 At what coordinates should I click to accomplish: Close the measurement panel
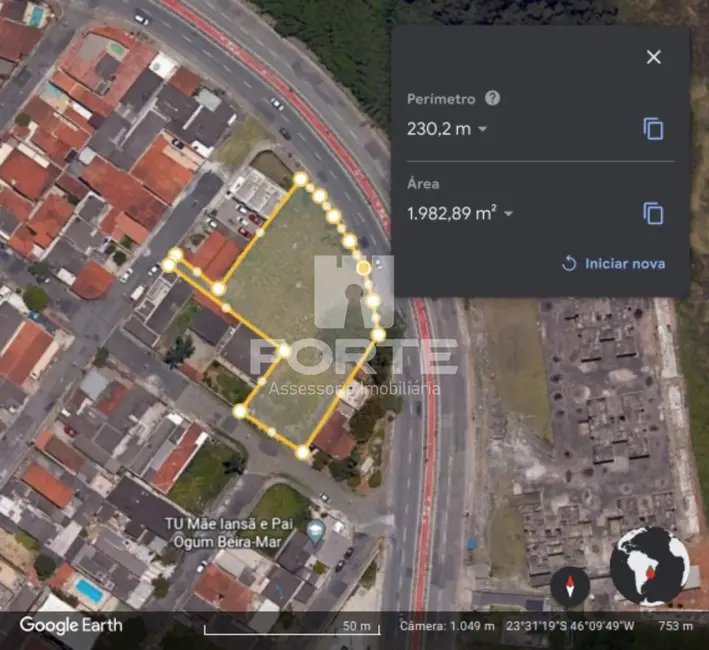click(653, 57)
